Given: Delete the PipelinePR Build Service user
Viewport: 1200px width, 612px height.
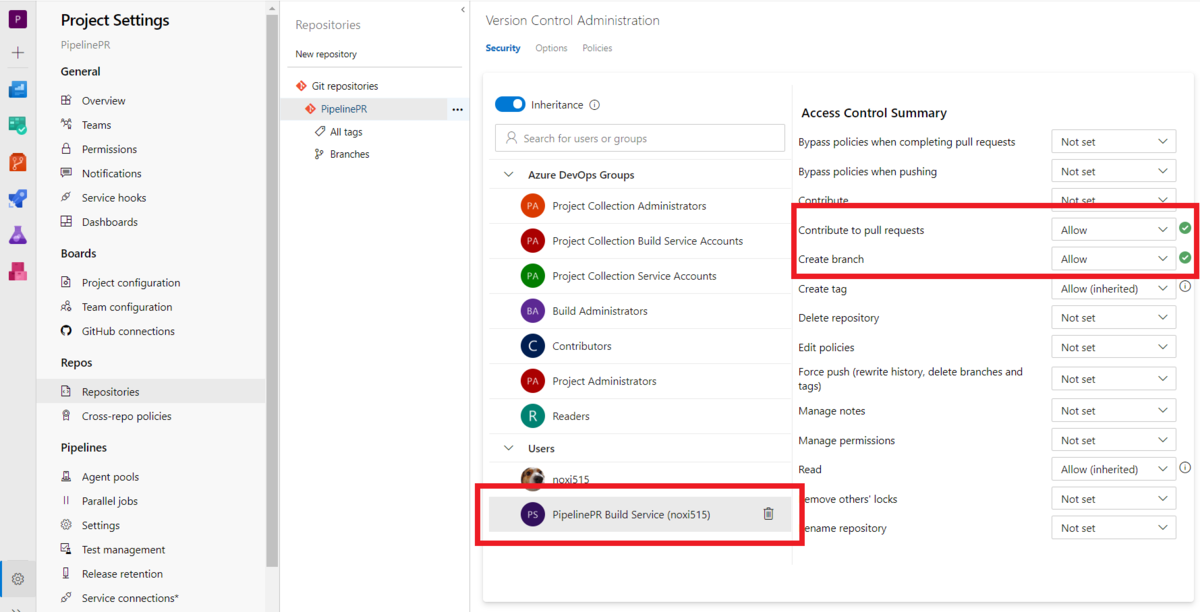Looking at the screenshot, I should coord(768,514).
